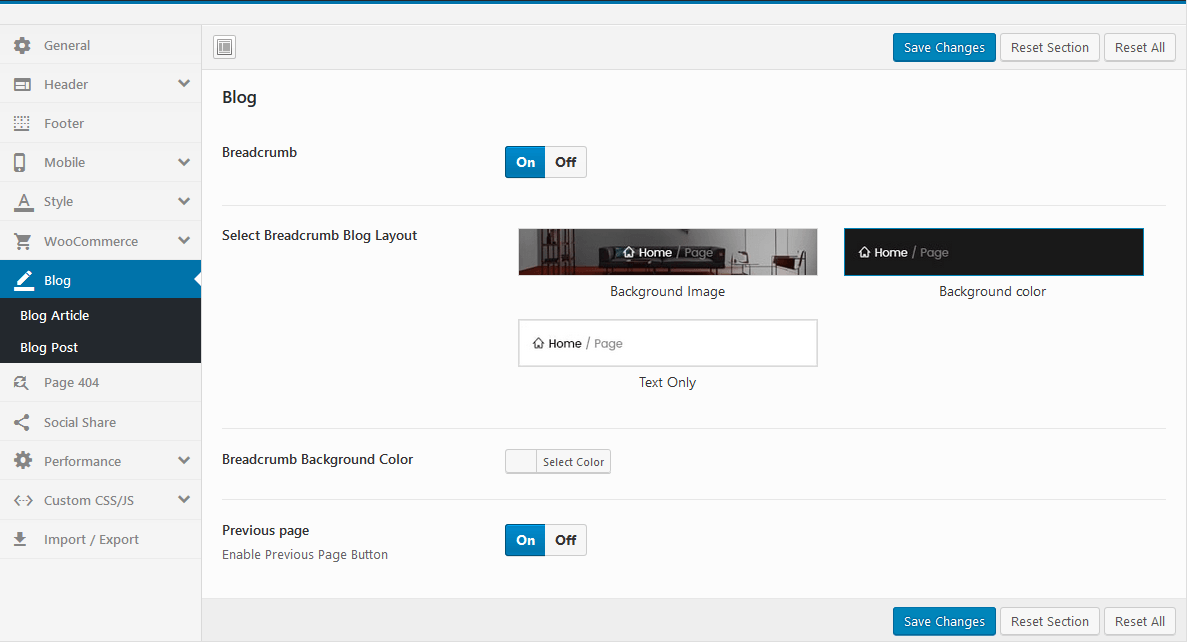The image size is (1187, 642).
Task: Click the Custom CSS/JS menu label
Action: point(89,500)
